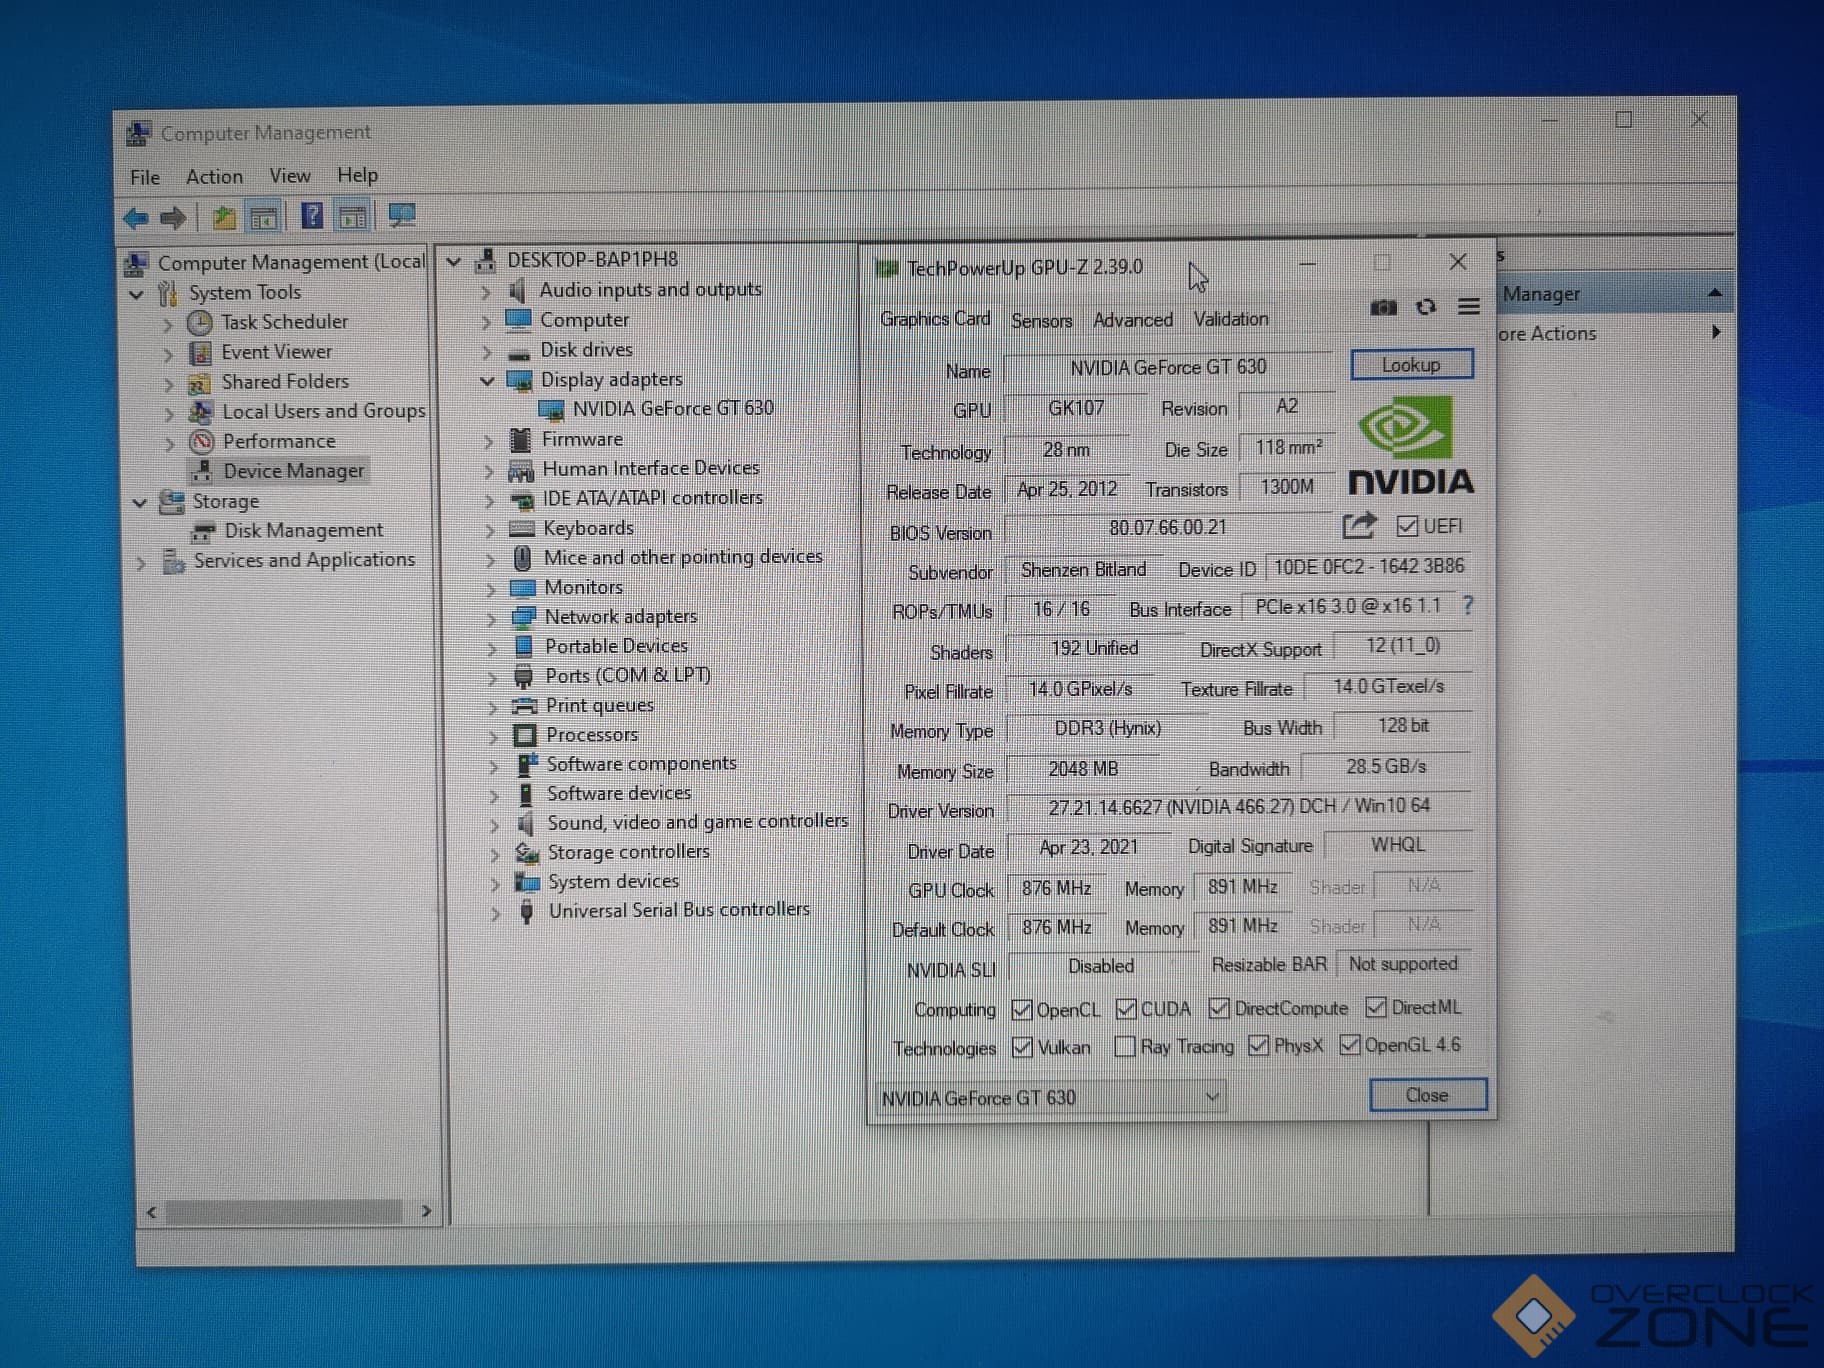Collapse the Display adapters node
The image size is (1824, 1368).
click(x=488, y=381)
